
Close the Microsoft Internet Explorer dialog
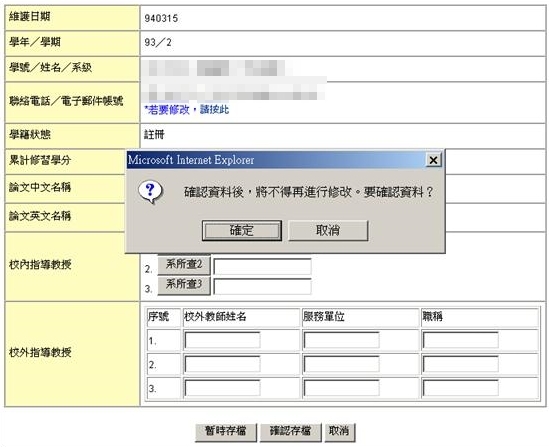433,160
